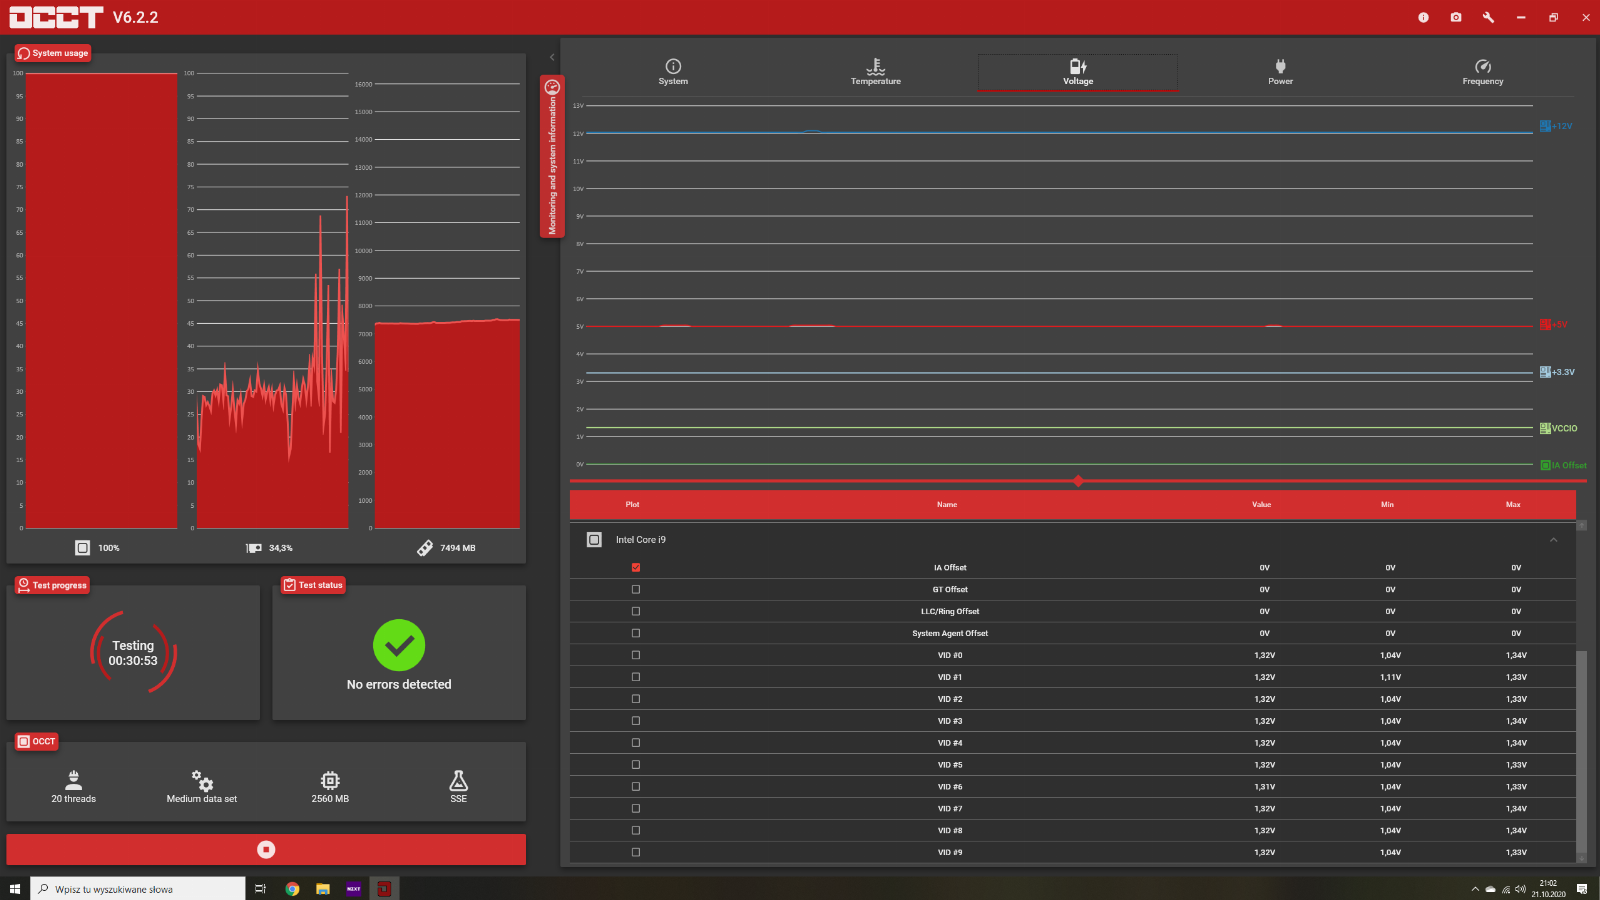Switch to the Temperature tab
Screen dimensions: 1600x900
click(x=876, y=72)
